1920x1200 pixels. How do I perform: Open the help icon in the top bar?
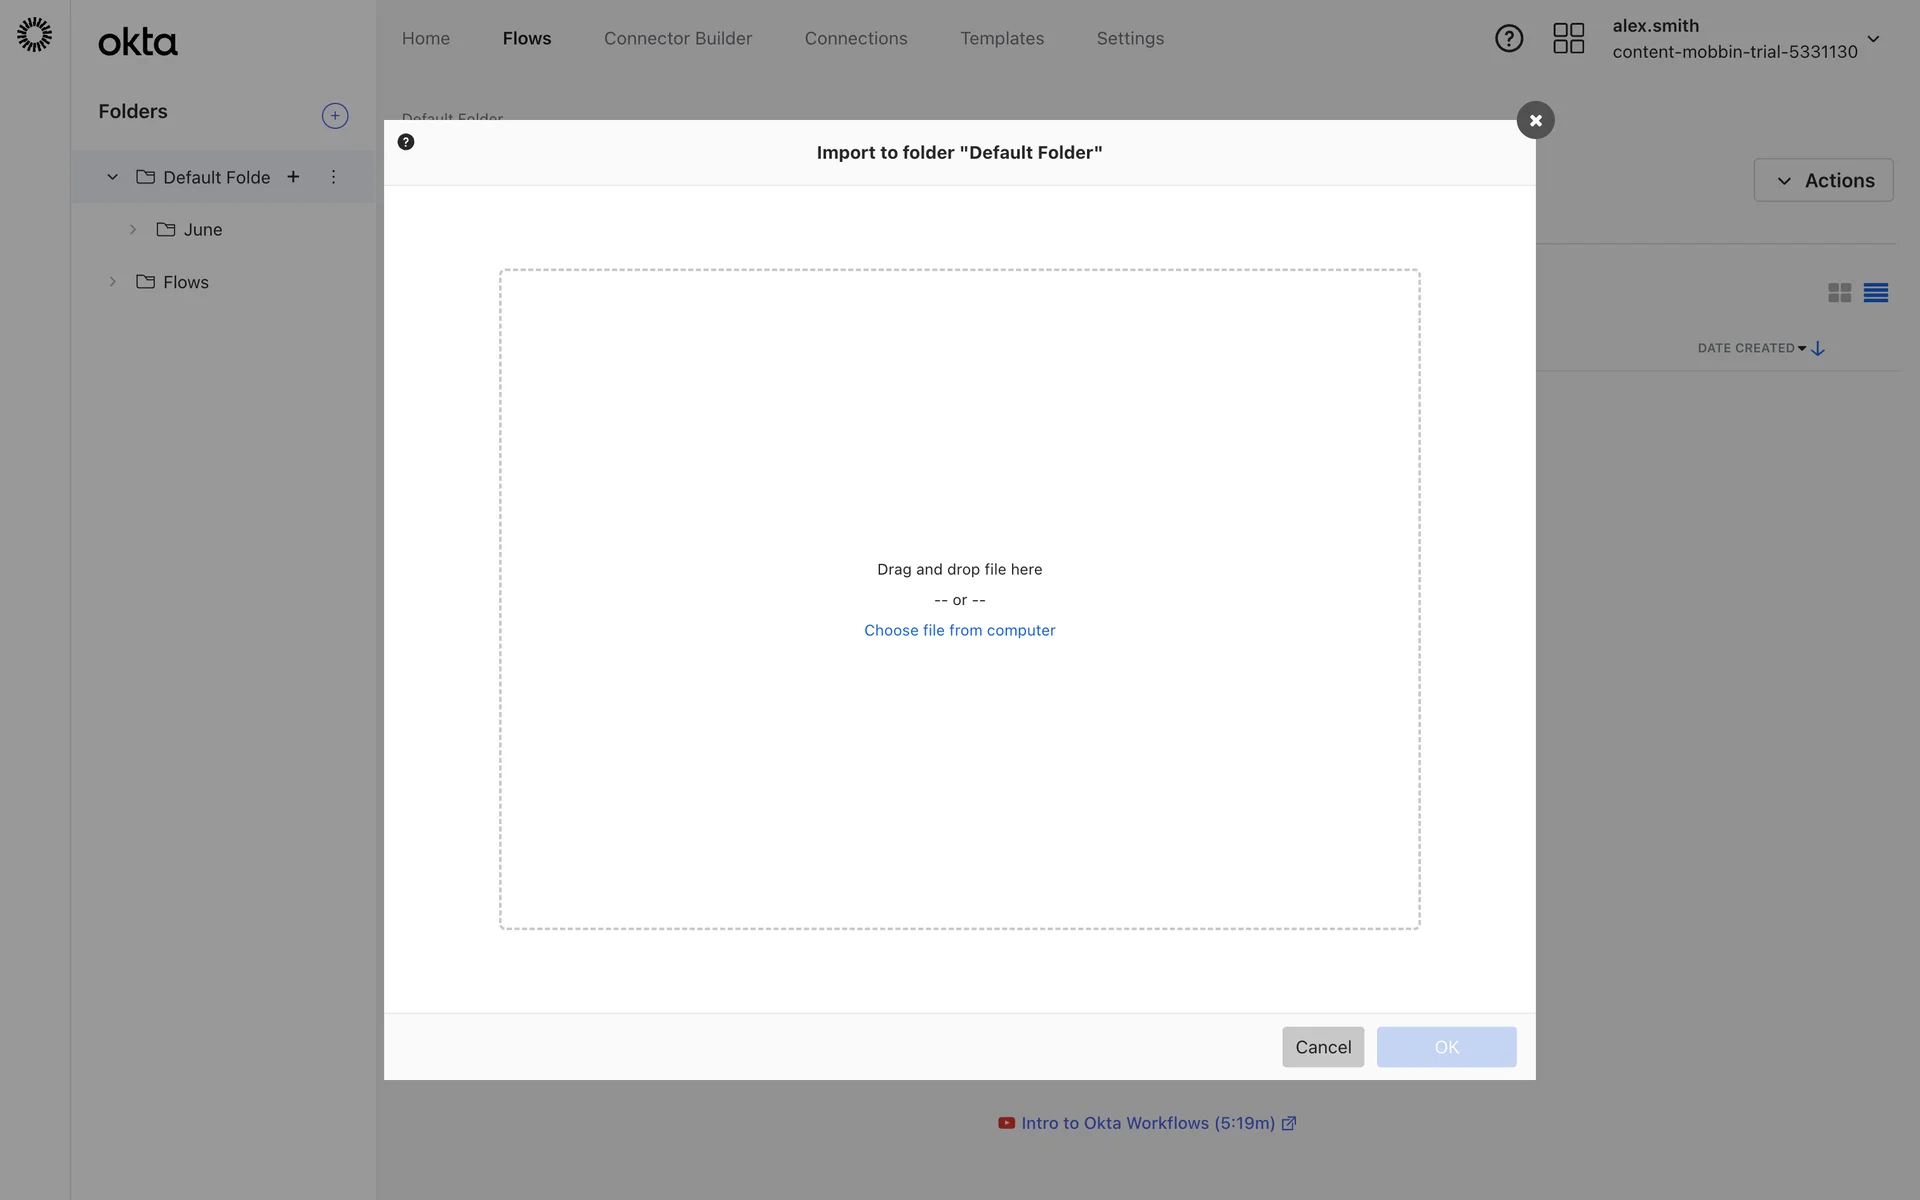1508,39
